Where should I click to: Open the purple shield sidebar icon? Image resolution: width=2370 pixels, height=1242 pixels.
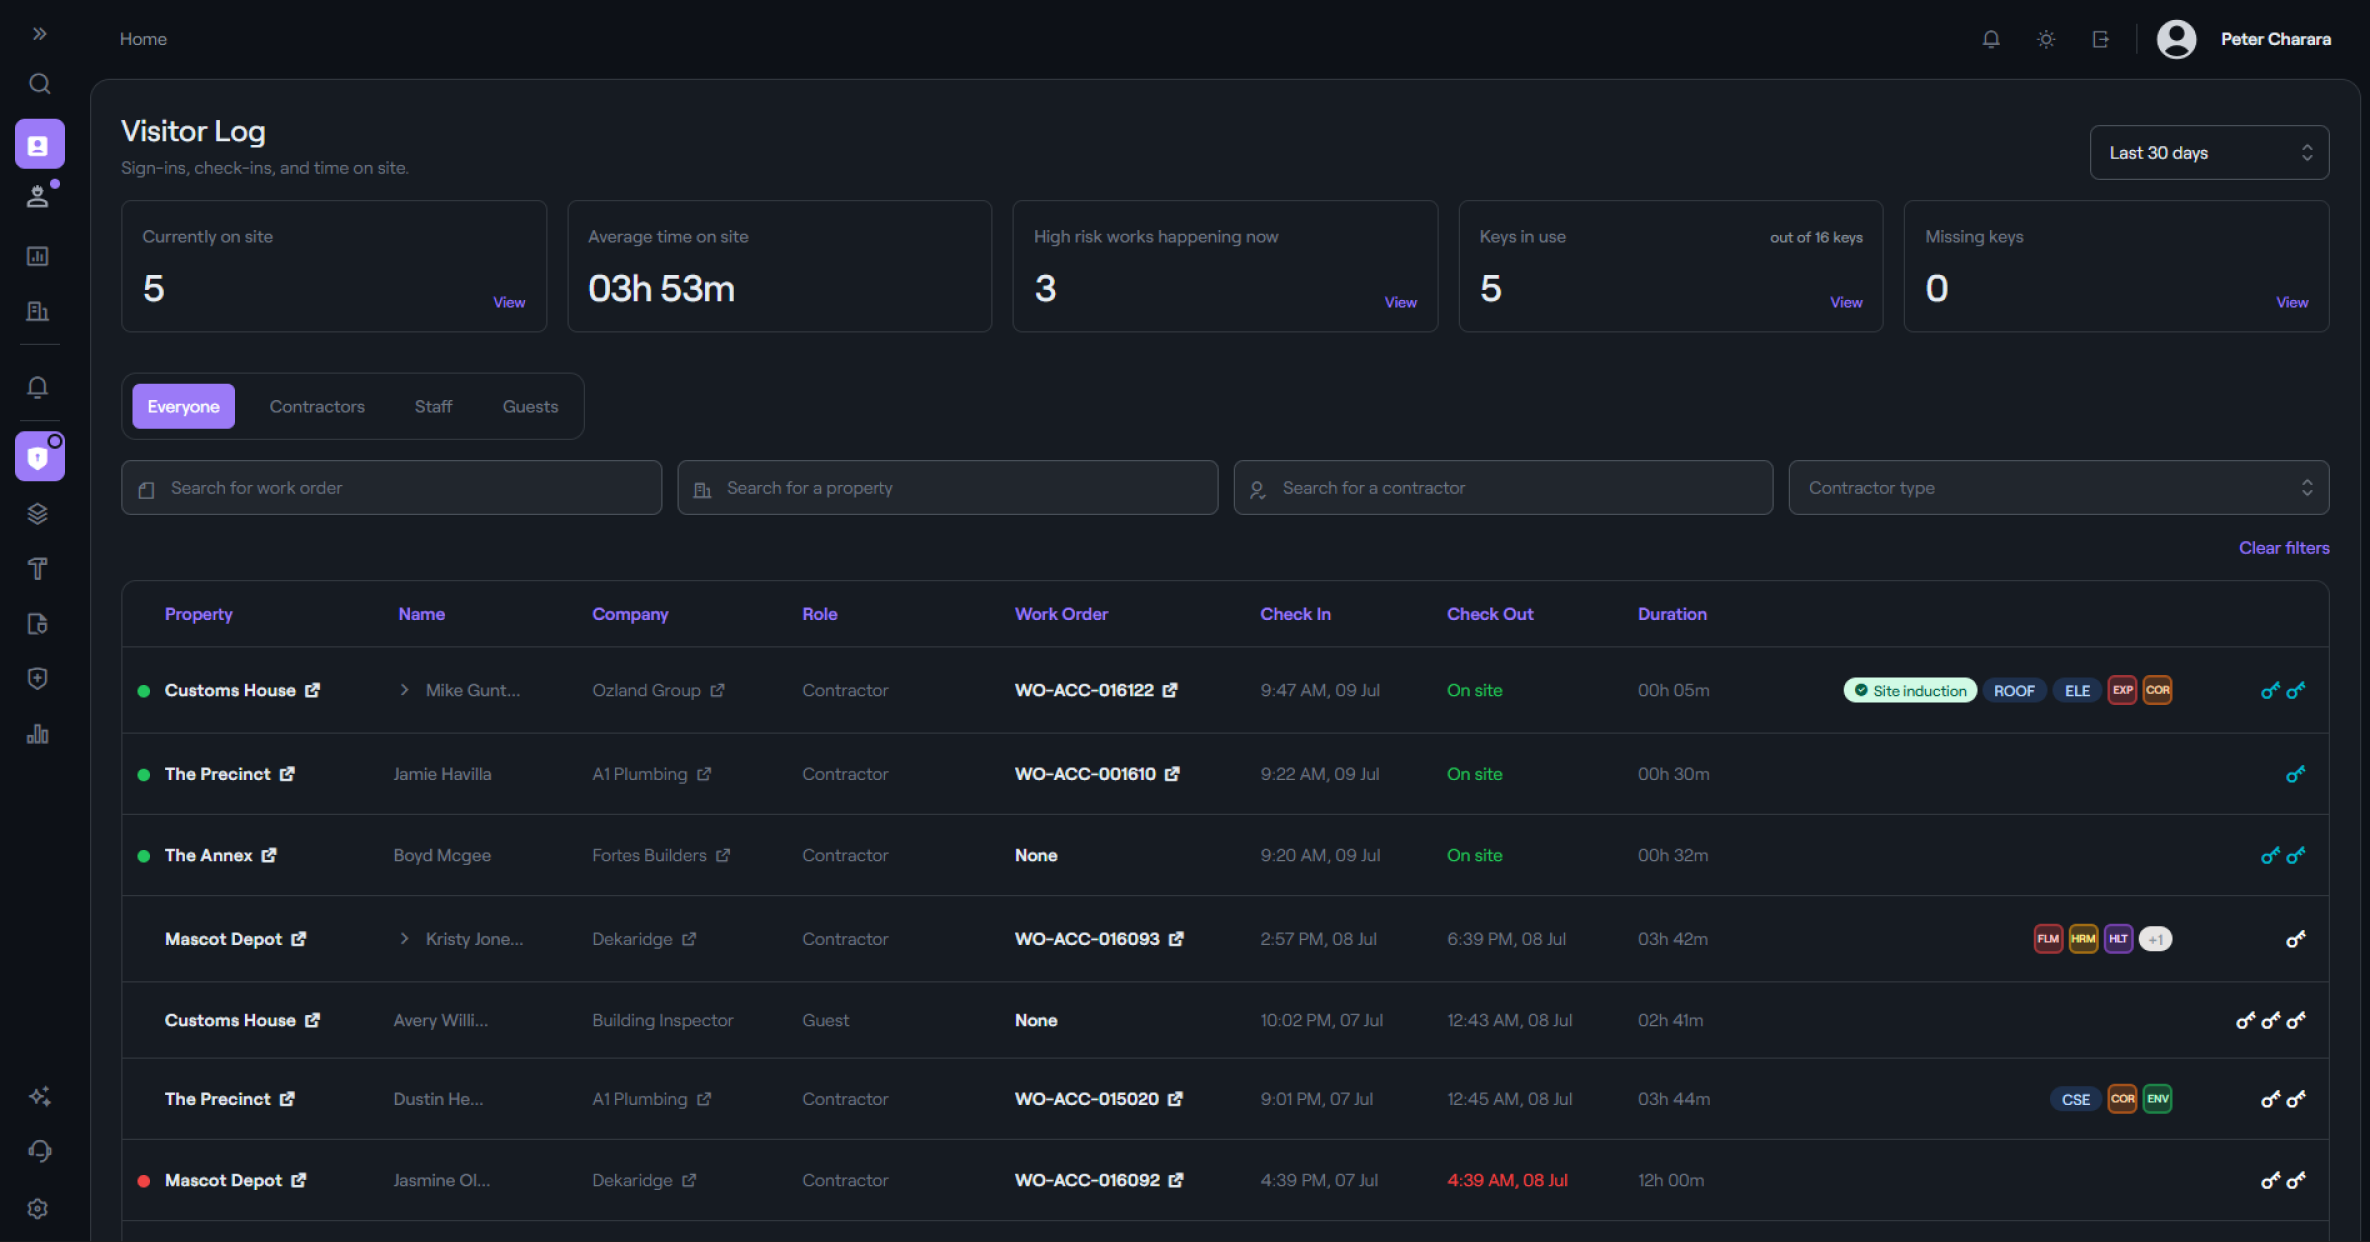39,457
